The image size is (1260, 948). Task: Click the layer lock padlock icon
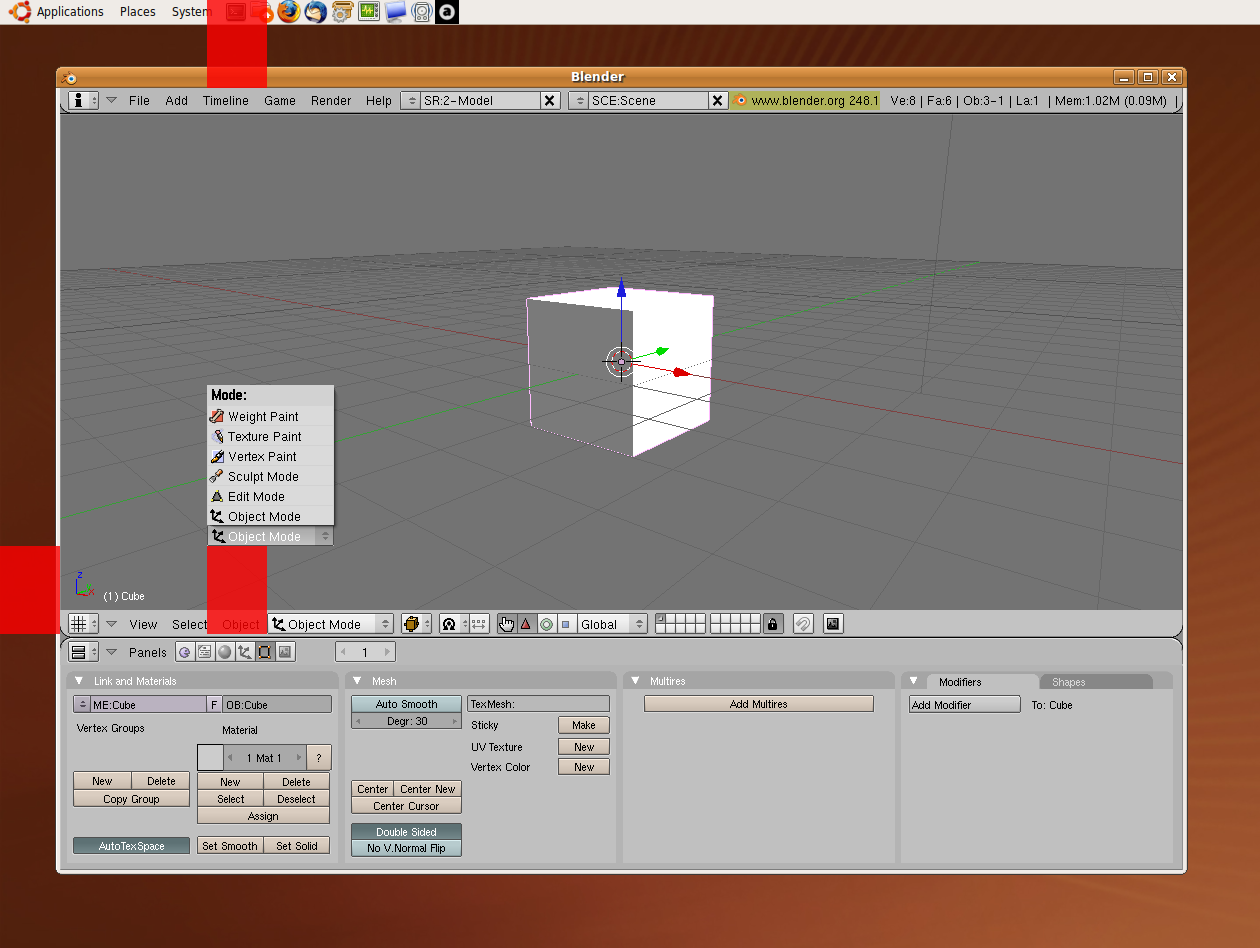(x=772, y=624)
